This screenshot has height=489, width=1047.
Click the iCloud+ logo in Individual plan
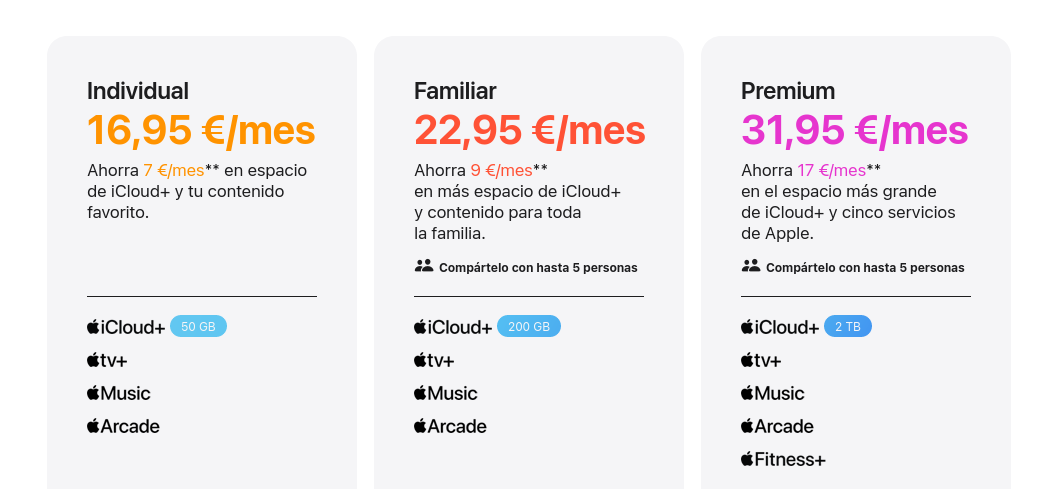click(126, 327)
